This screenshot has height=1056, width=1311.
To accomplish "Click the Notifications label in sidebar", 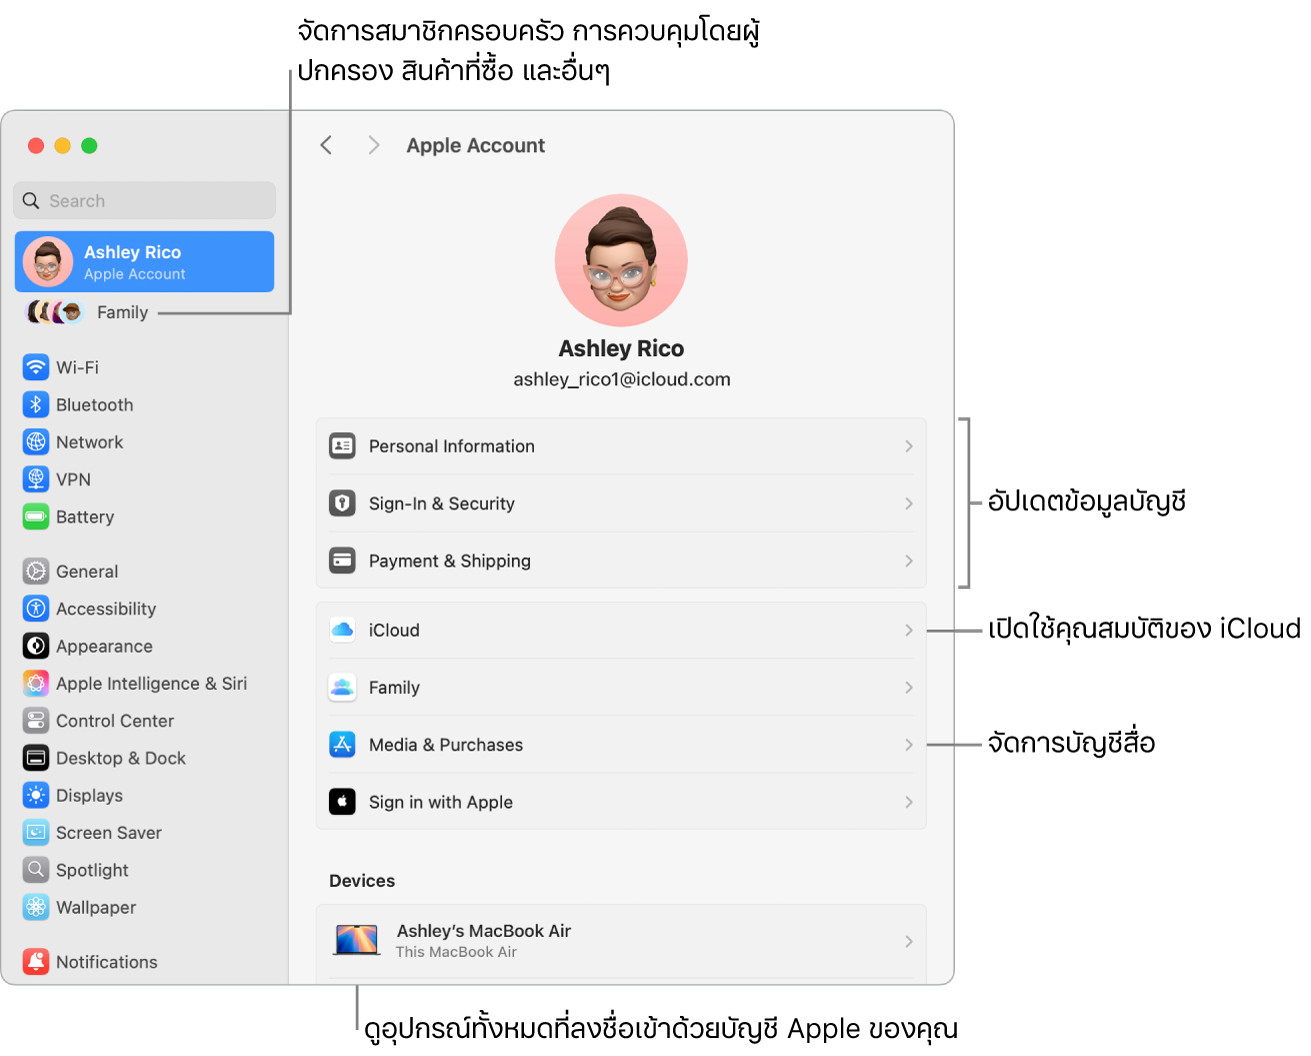I will pos(107,962).
